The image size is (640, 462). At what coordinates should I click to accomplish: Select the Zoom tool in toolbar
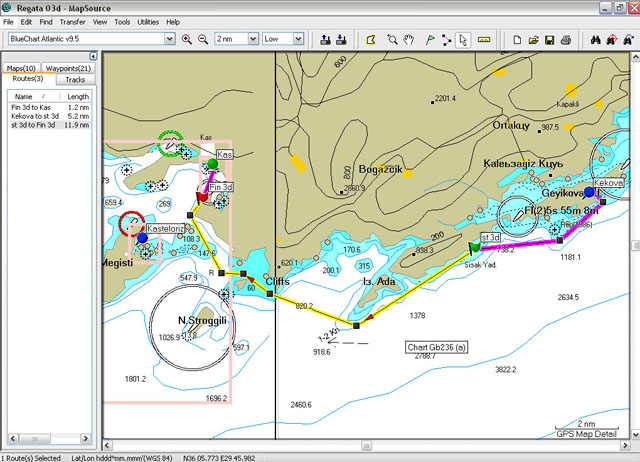click(392, 40)
